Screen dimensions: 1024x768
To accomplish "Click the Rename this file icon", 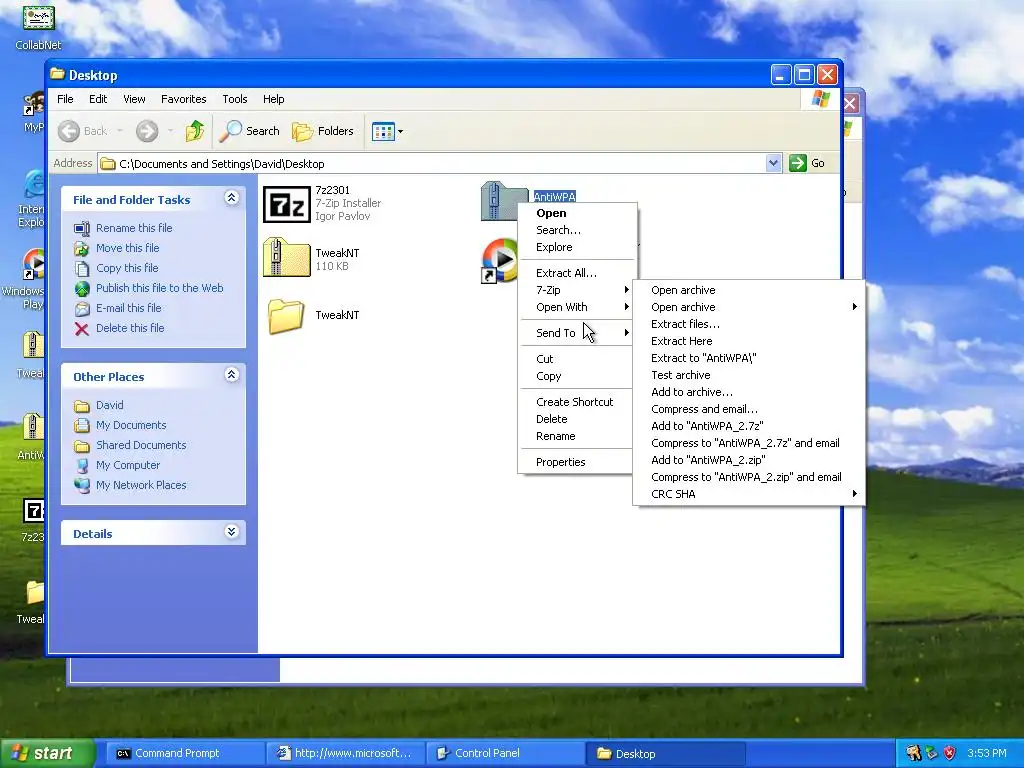I will 82,229.
